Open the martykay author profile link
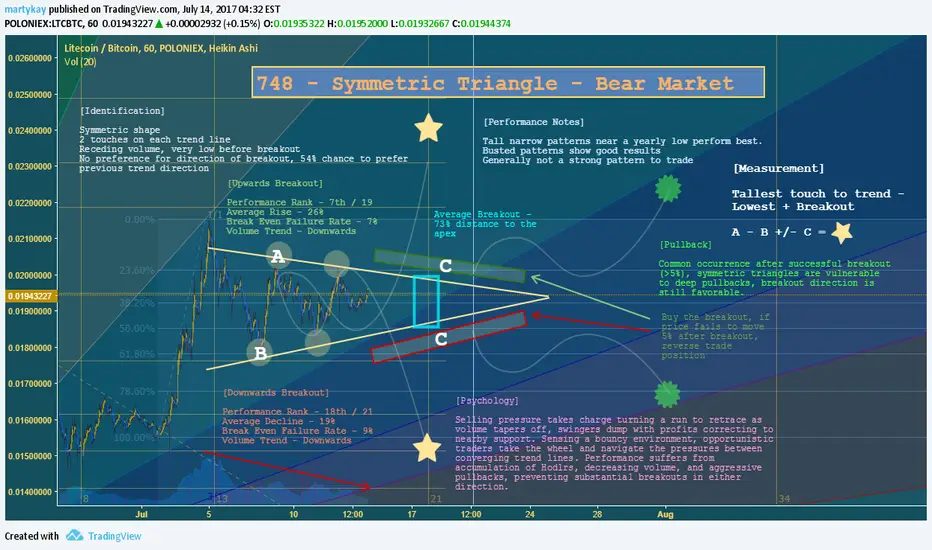932x550 pixels. pos(26,10)
